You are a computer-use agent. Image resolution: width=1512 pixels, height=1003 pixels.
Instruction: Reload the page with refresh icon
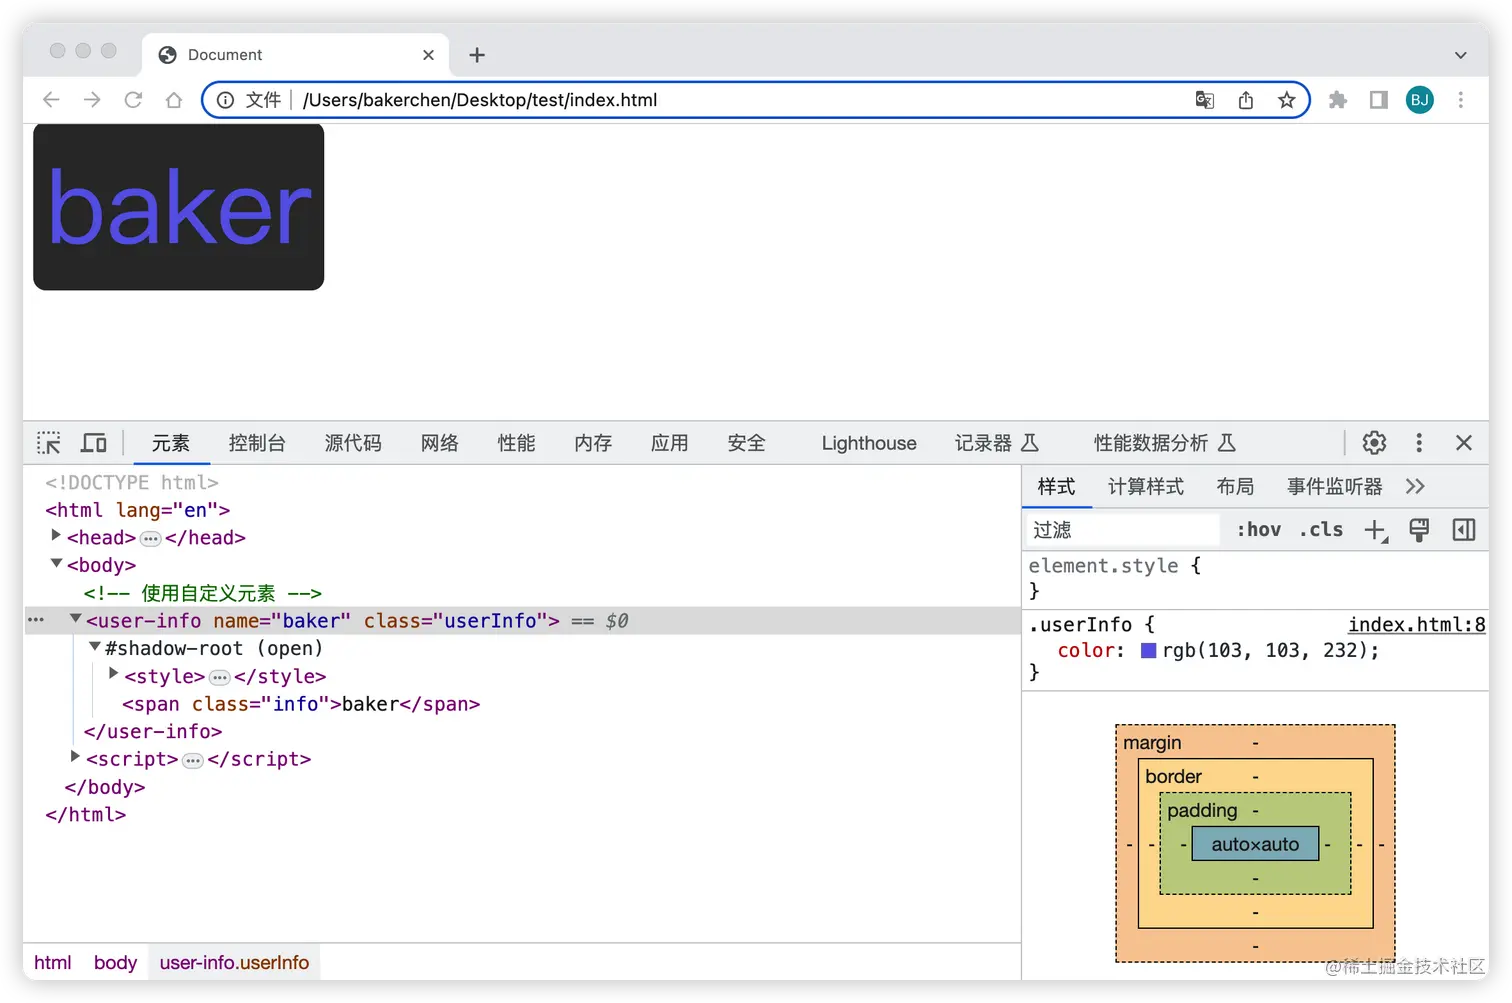coord(133,100)
